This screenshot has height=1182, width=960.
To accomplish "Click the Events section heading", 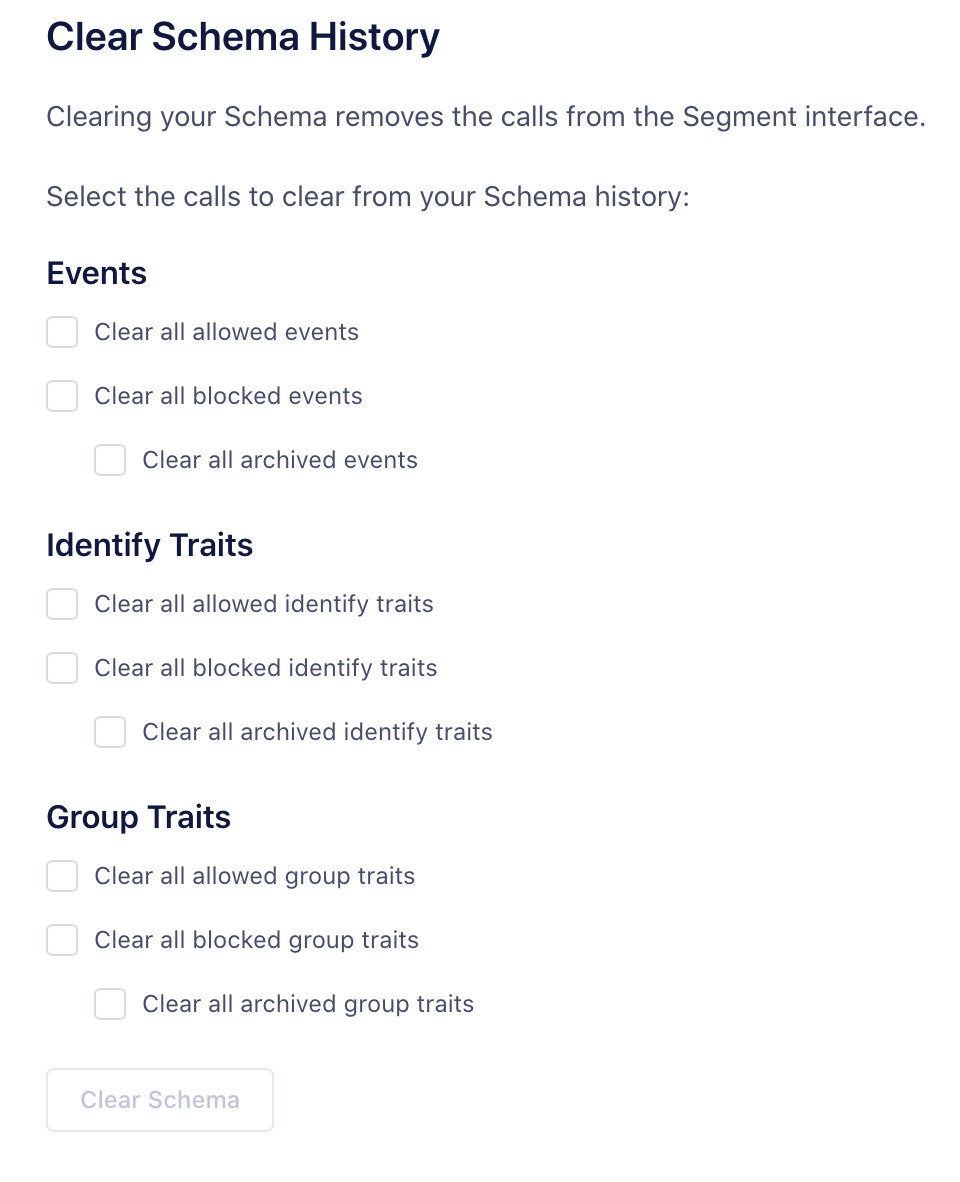I will [96, 273].
